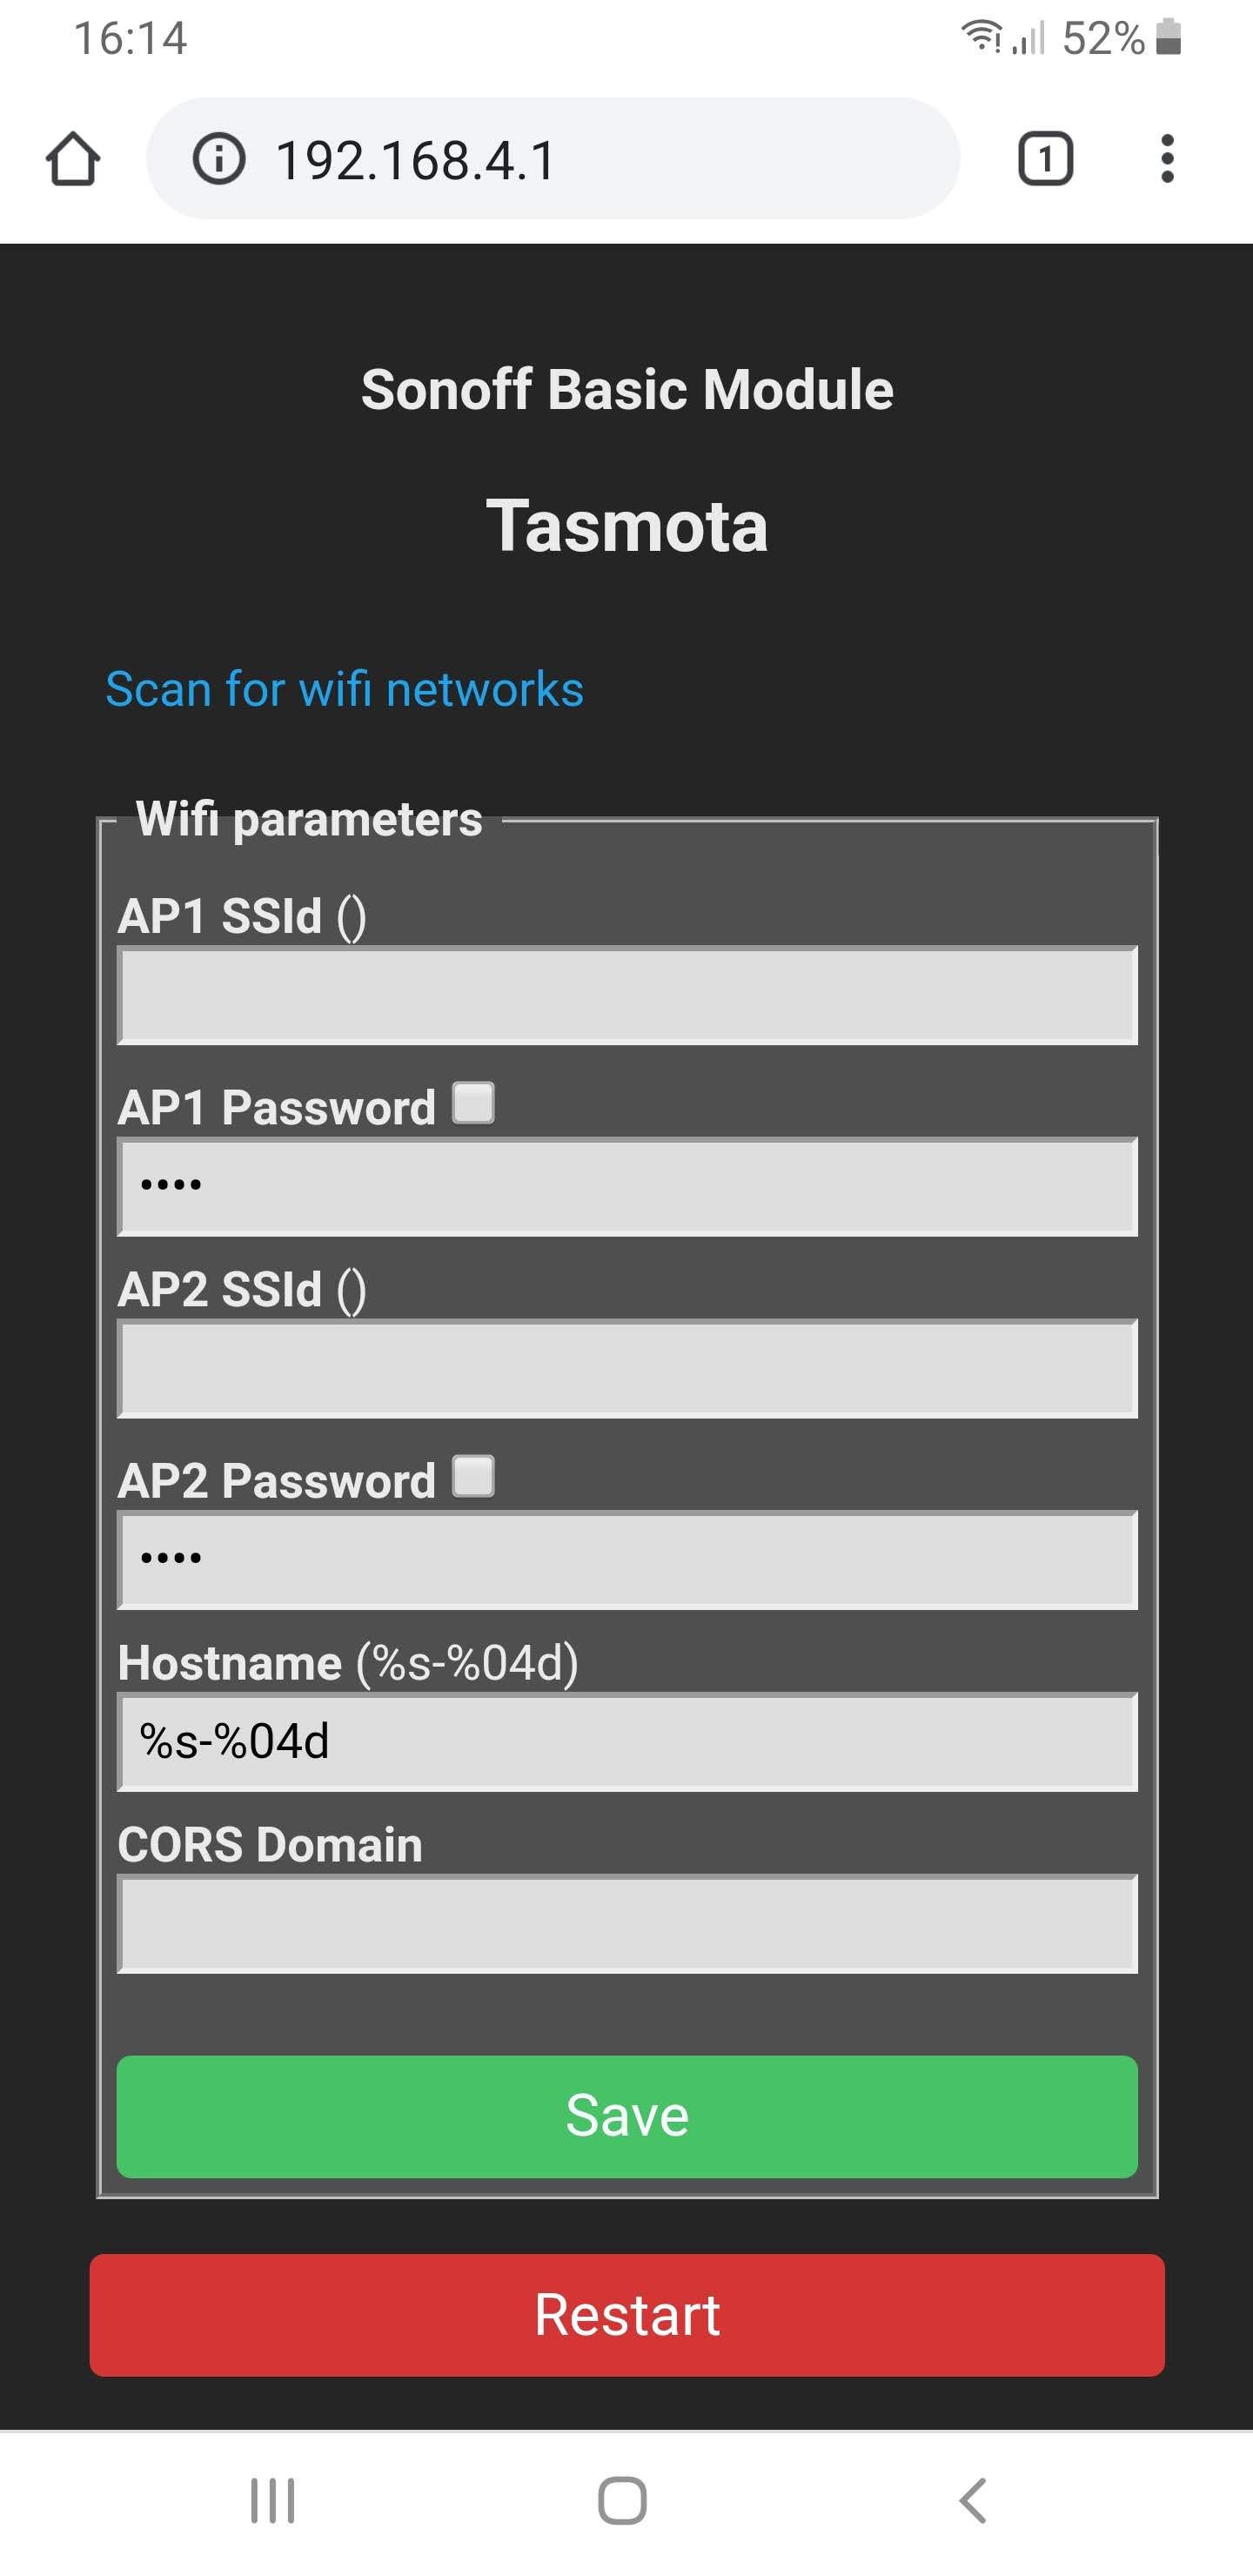This screenshot has height=2576, width=1253.
Task: Tap the battery icon in status bar
Action: (x=1168, y=38)
